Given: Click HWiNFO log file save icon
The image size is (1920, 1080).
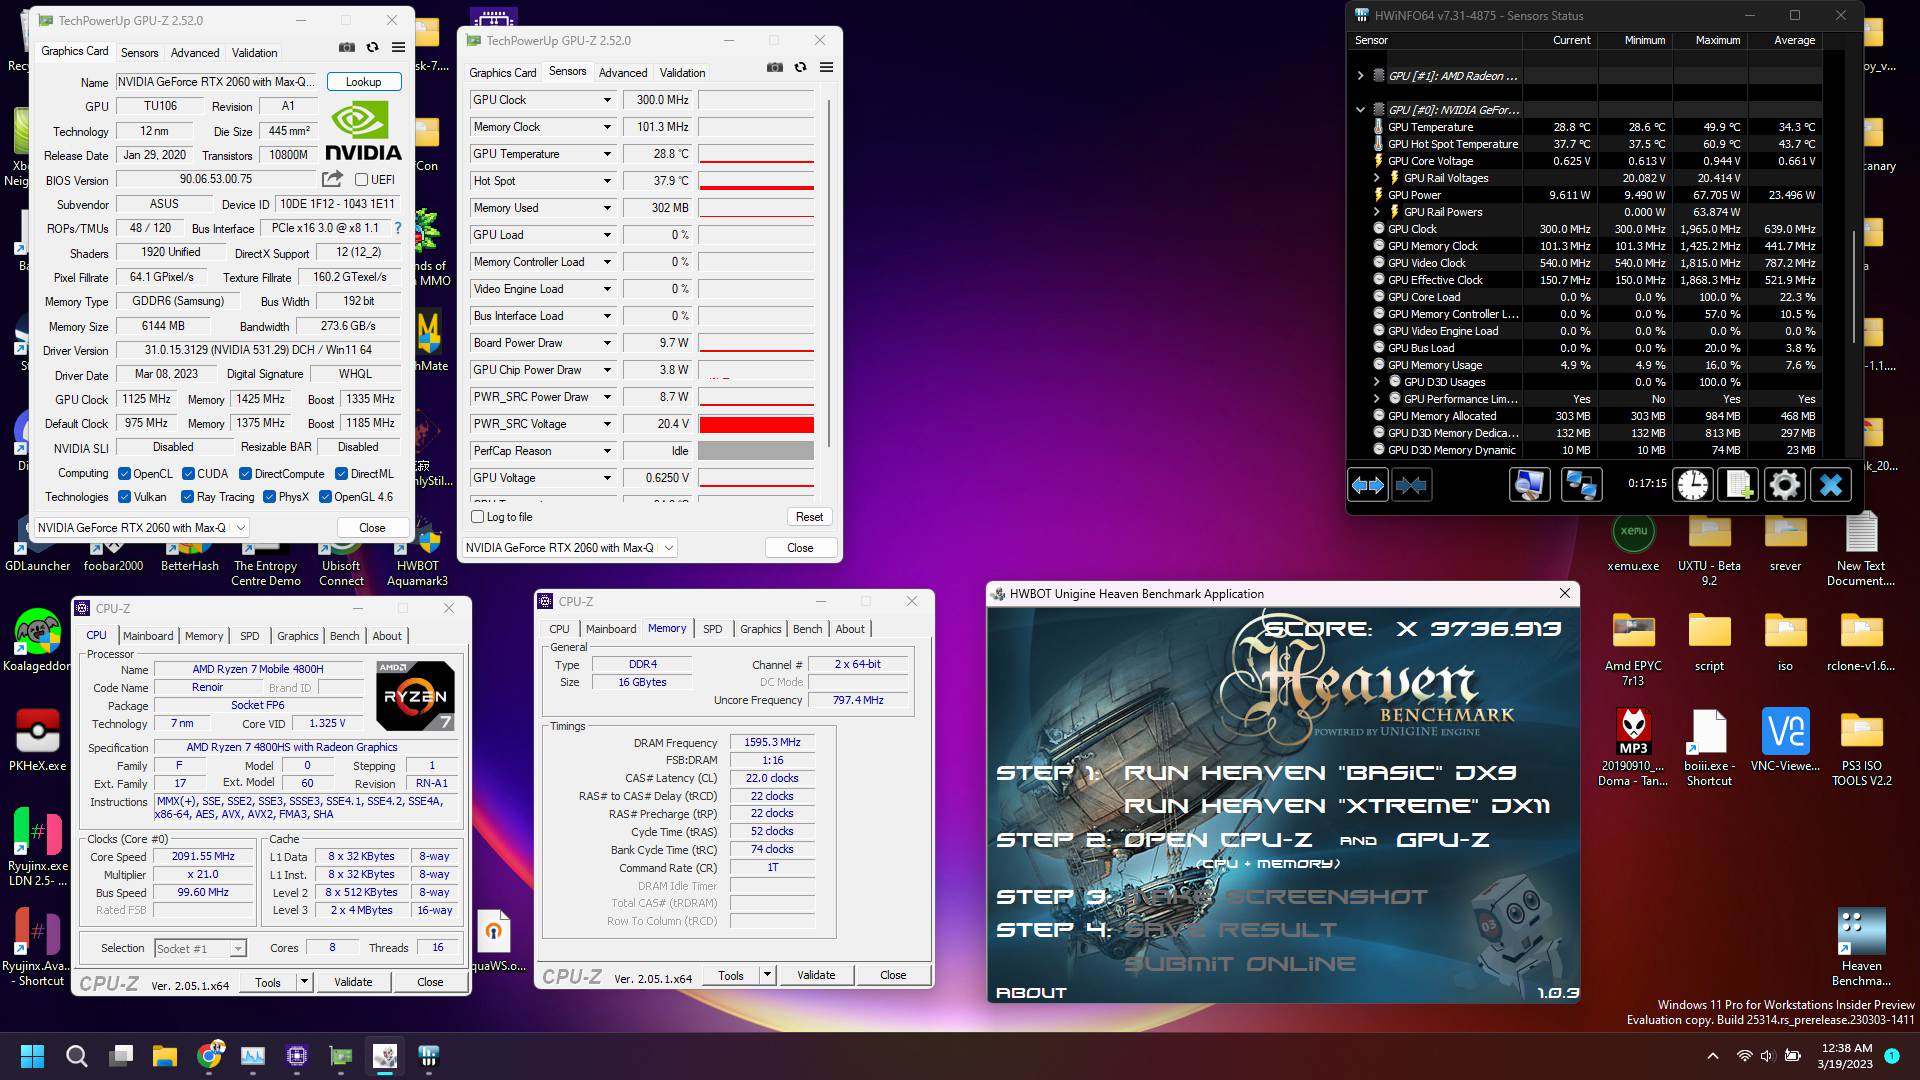Looking at the screenshot, I should click(x=1738, y=485).
